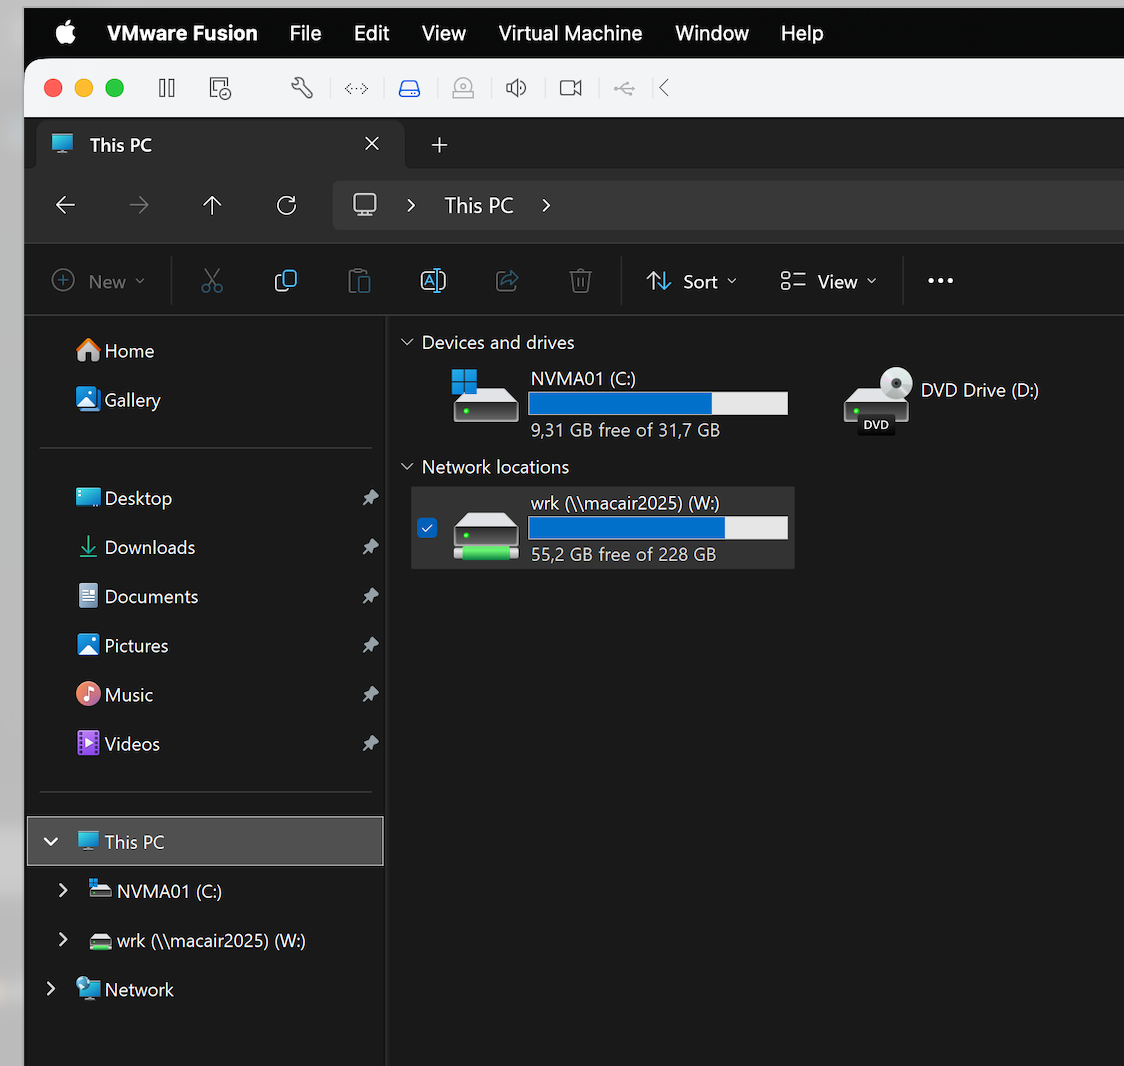Select the DVD Drive (D:) icon

click(877, 401)
